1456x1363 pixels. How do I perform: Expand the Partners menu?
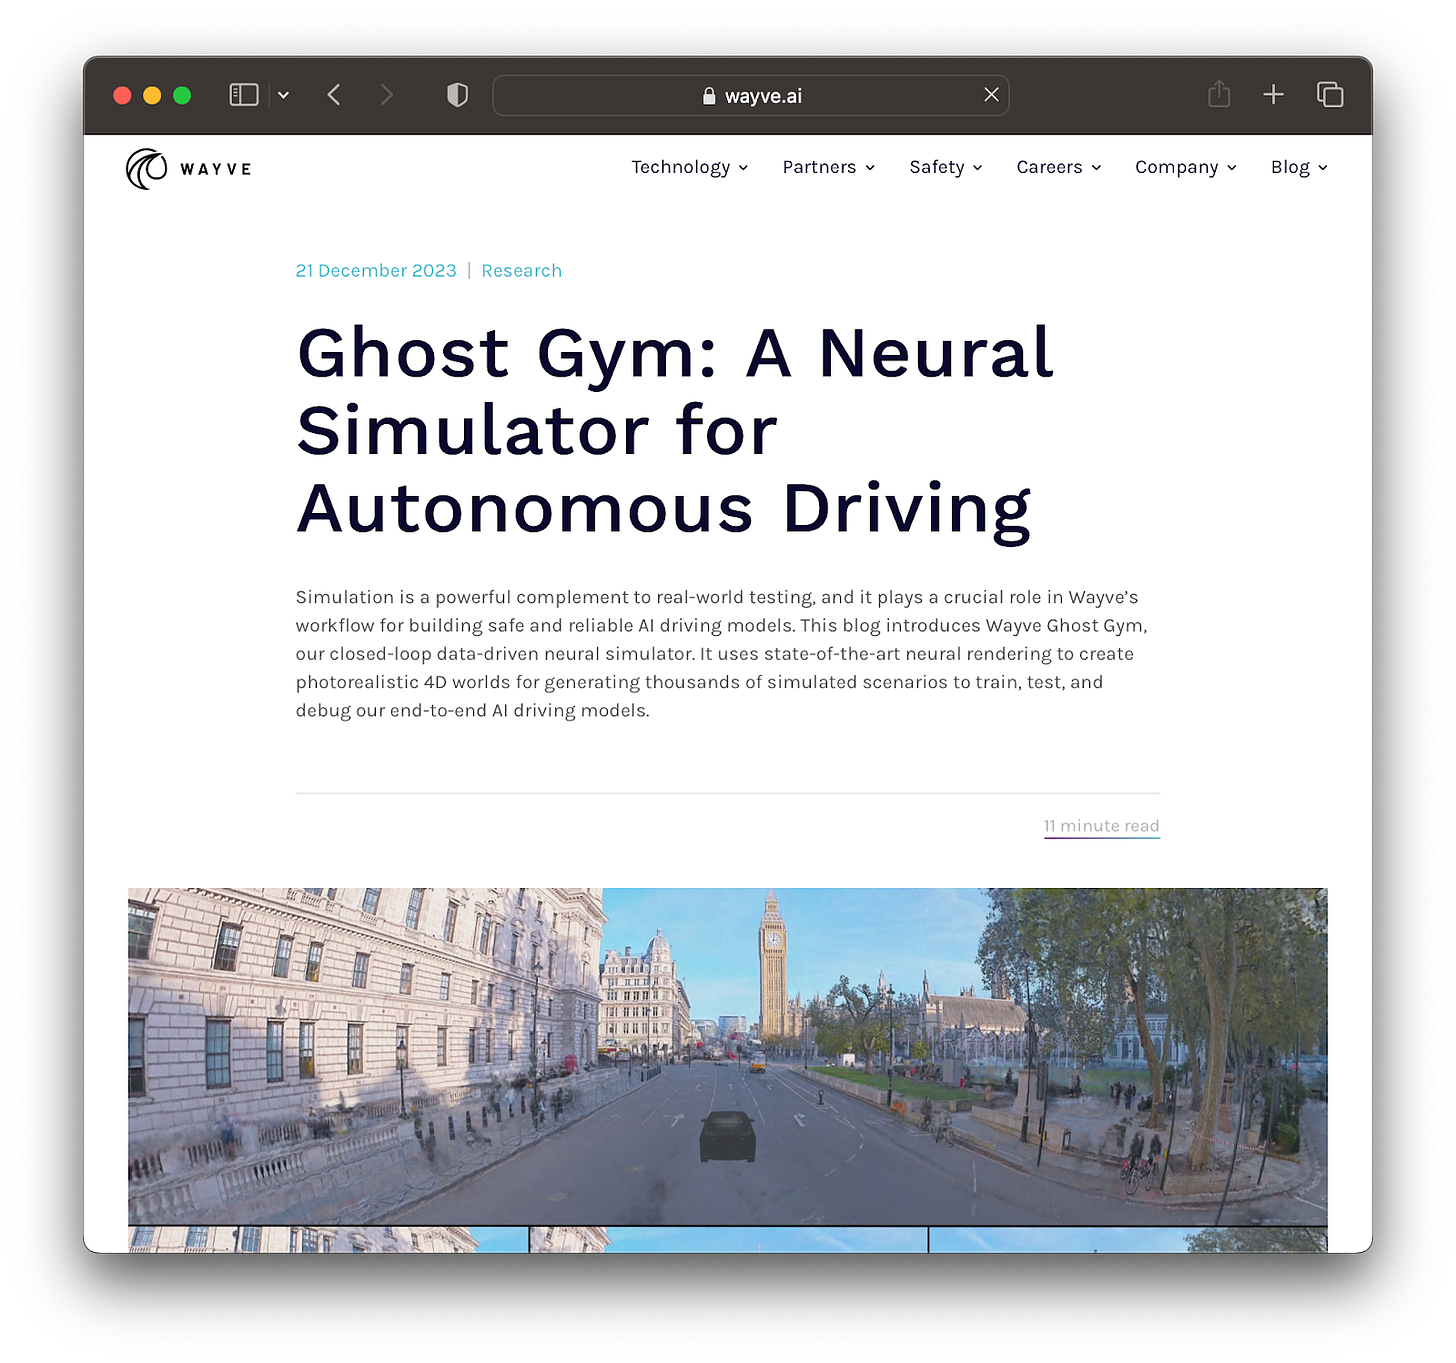pos(829,167)
